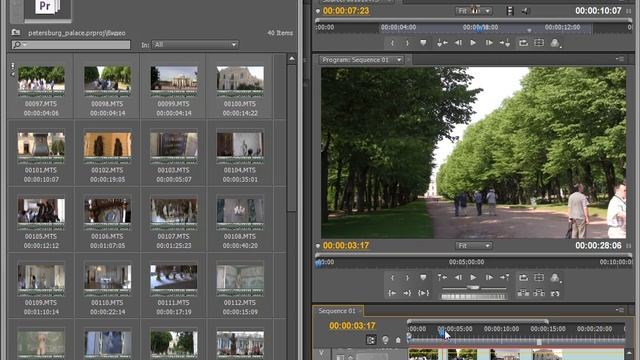Set In point in Program monitor

click(392, 278)
